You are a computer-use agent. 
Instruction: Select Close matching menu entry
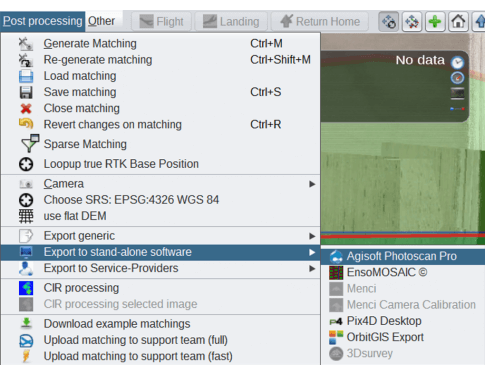coord(160,108)
